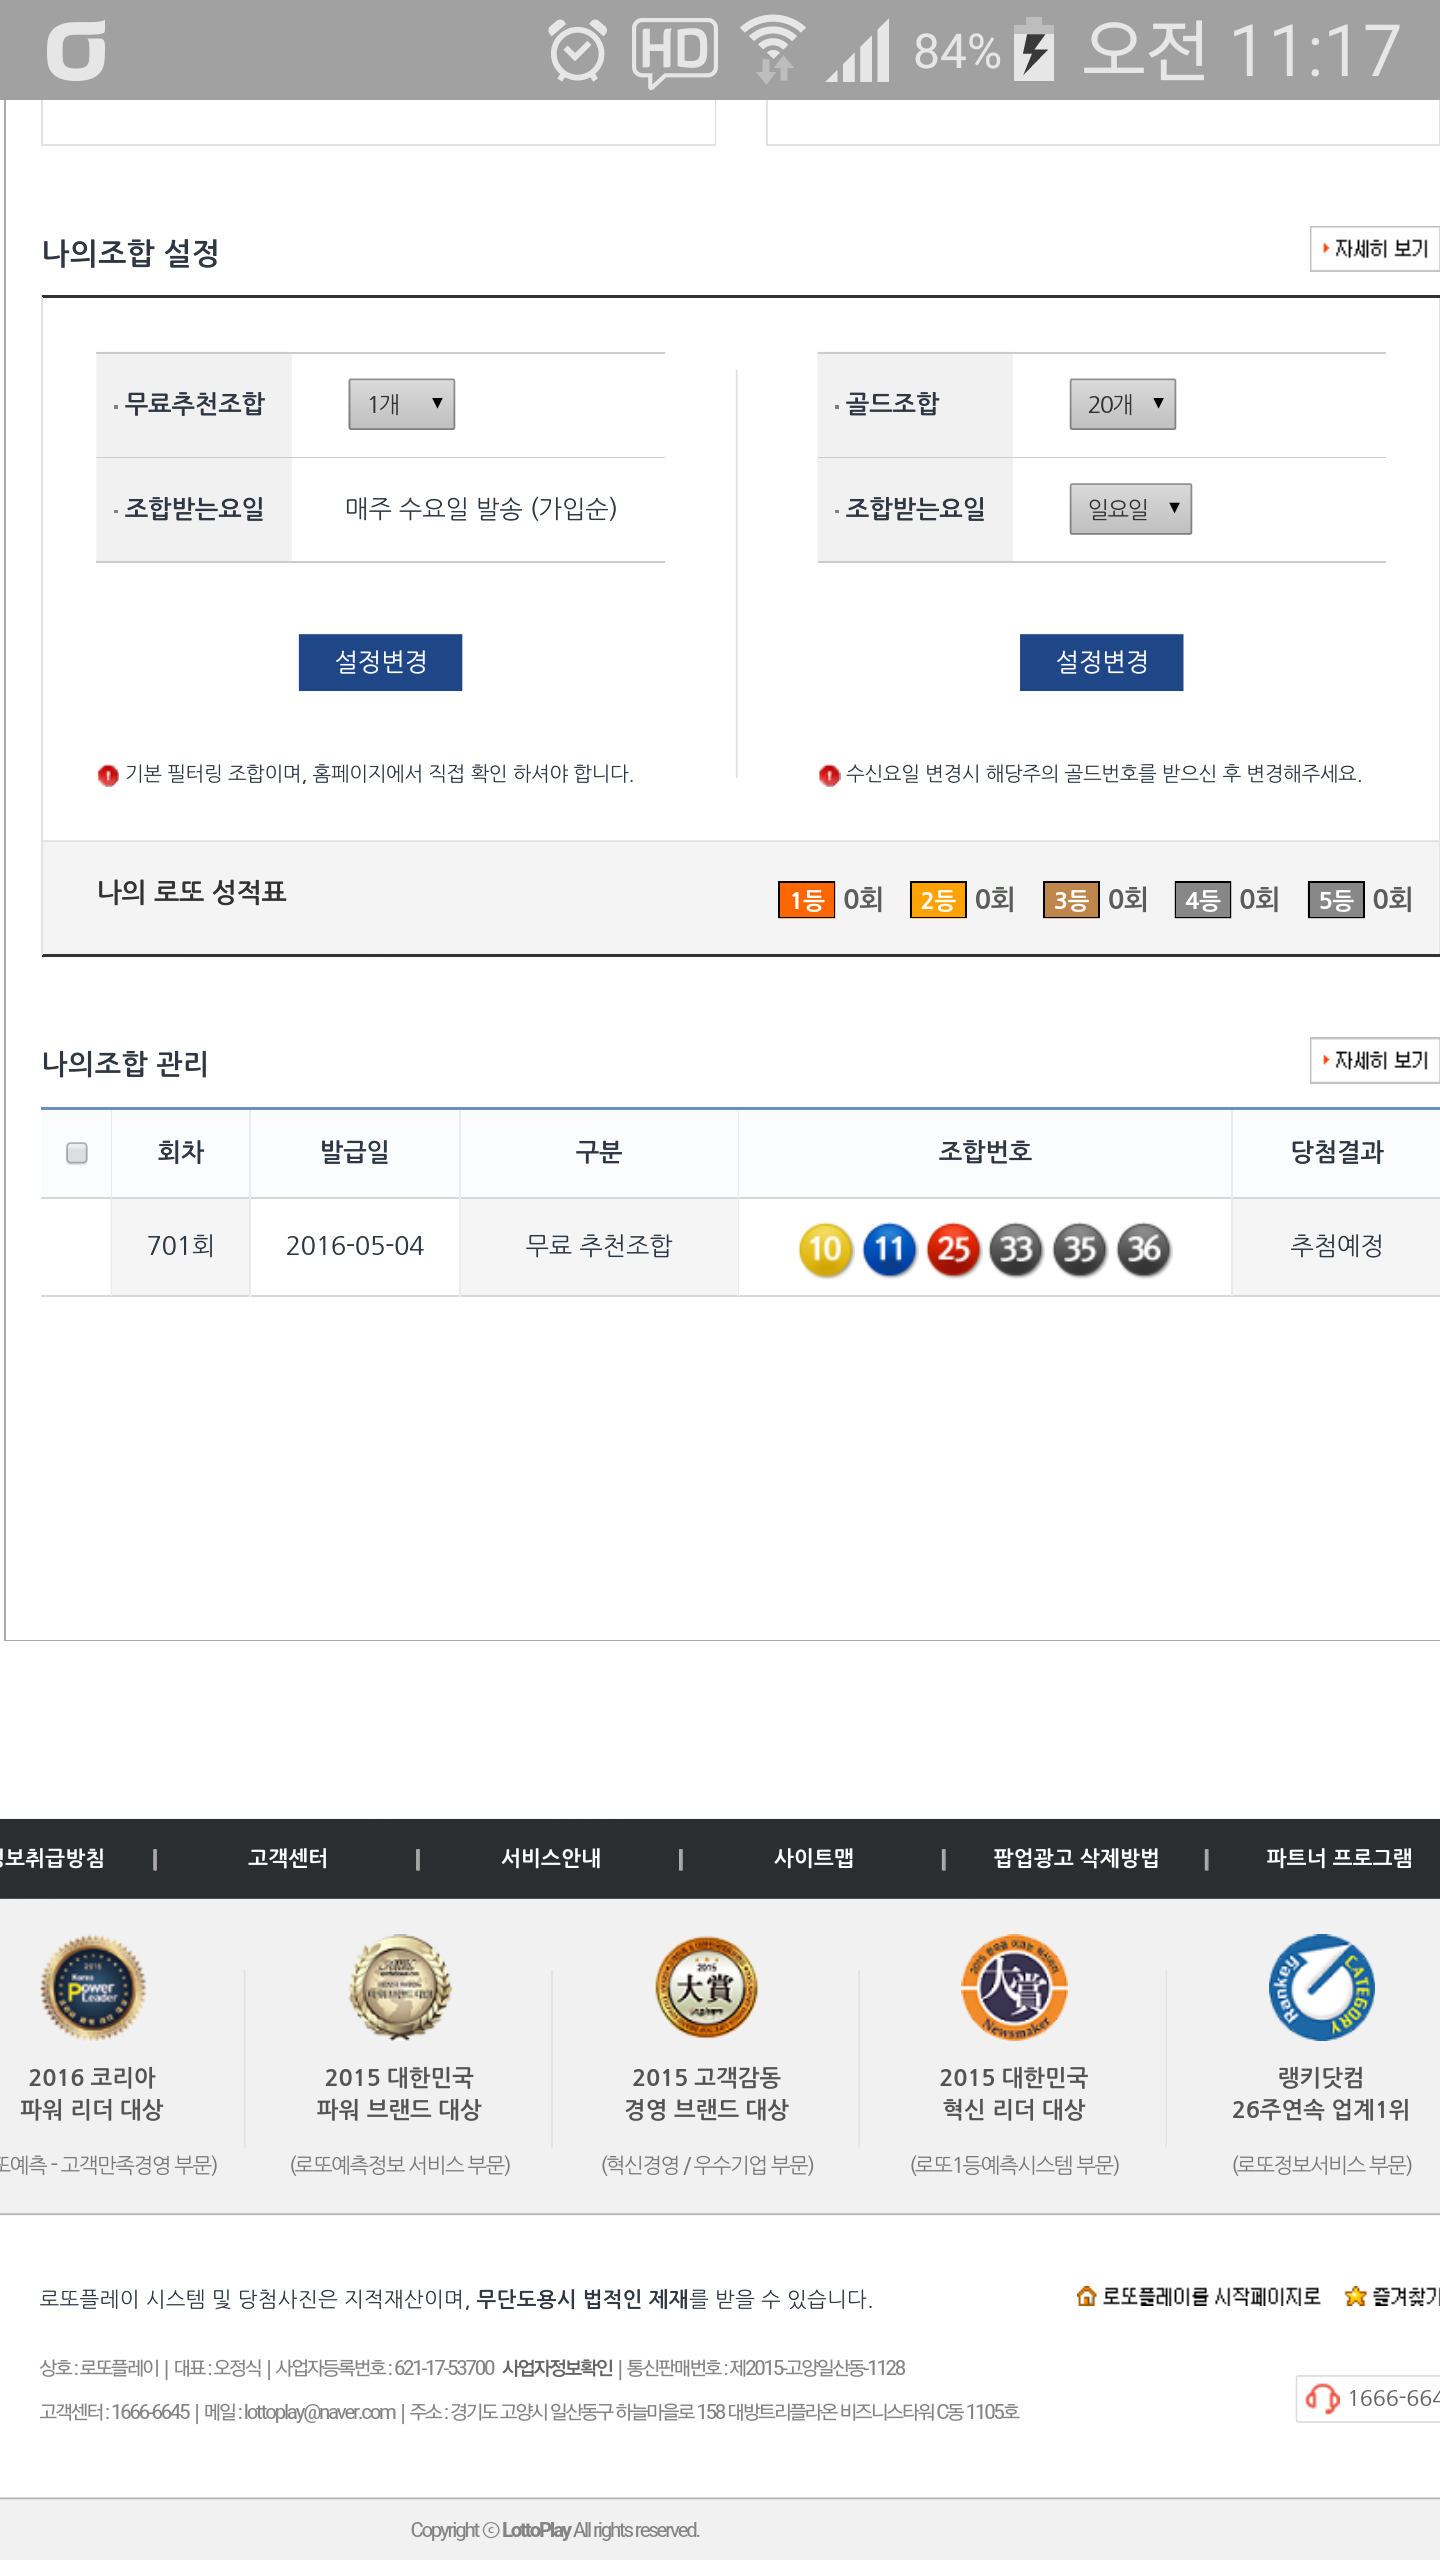This screenshot has width=1440, height=2560.
Task: Click the Rankey category award badge
Action: point(1321,1987)
